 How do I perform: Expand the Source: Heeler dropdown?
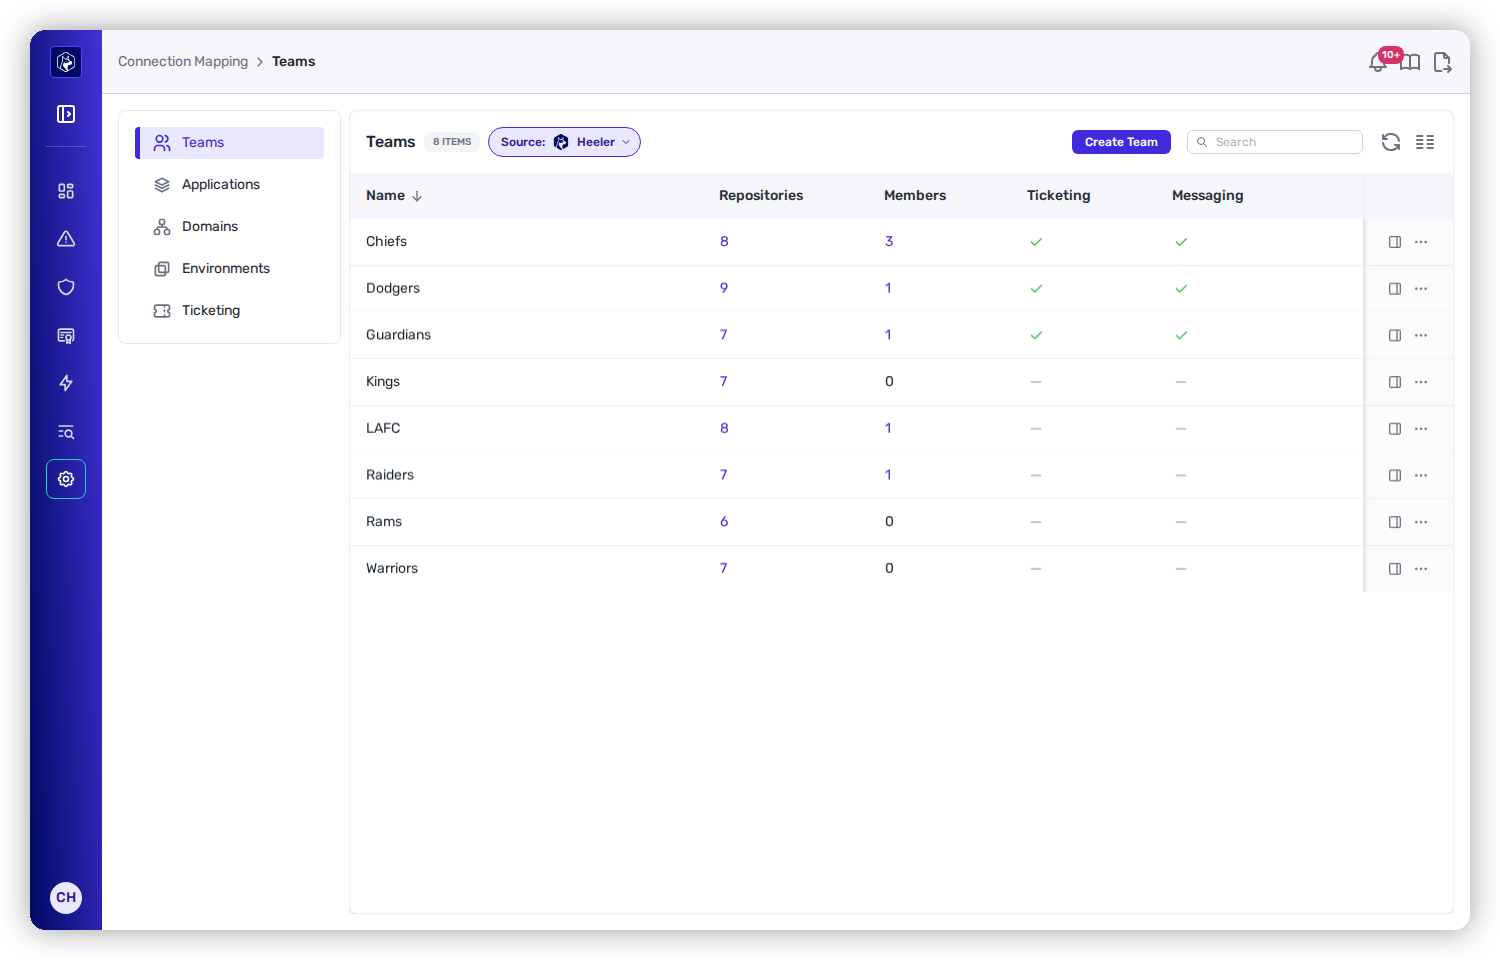564,142
